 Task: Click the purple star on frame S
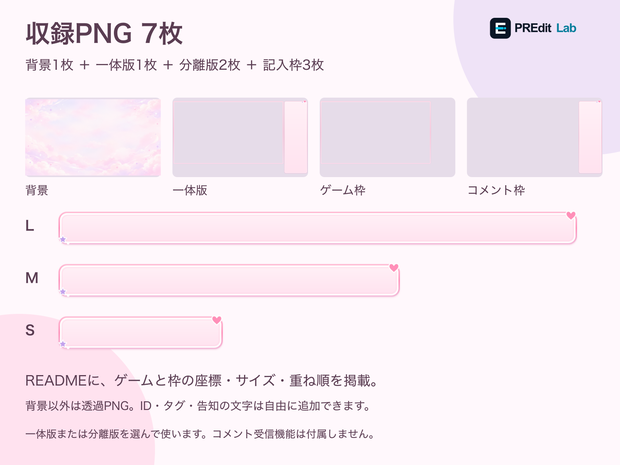pos(63,344)
